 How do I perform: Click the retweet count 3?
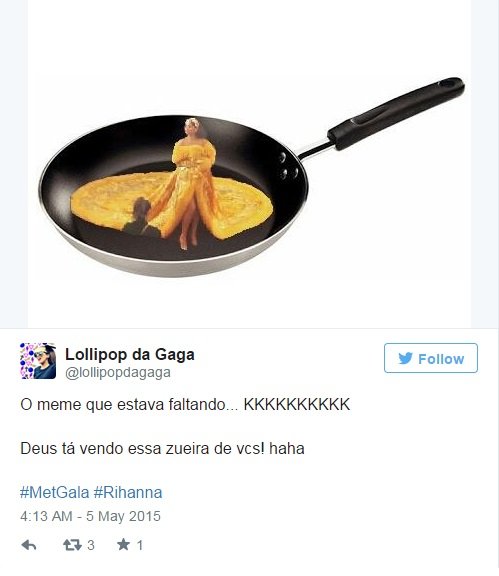tap(91, 545)
